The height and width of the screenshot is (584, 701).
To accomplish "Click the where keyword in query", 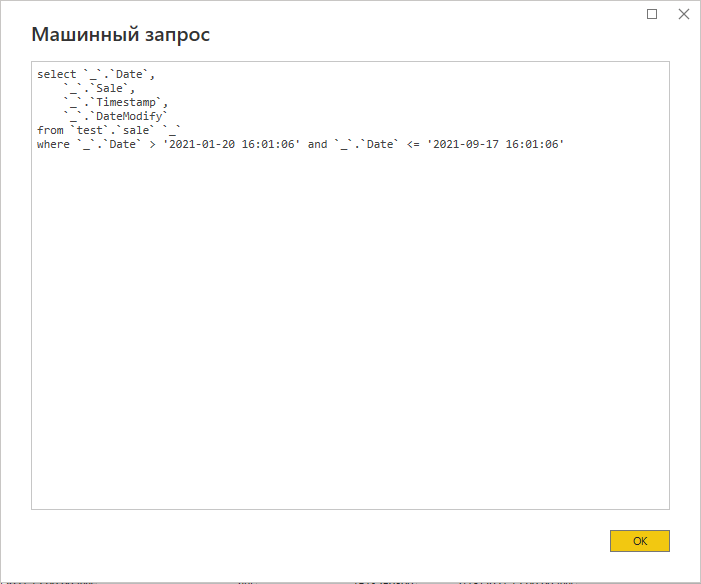I will tap(53, 144).
